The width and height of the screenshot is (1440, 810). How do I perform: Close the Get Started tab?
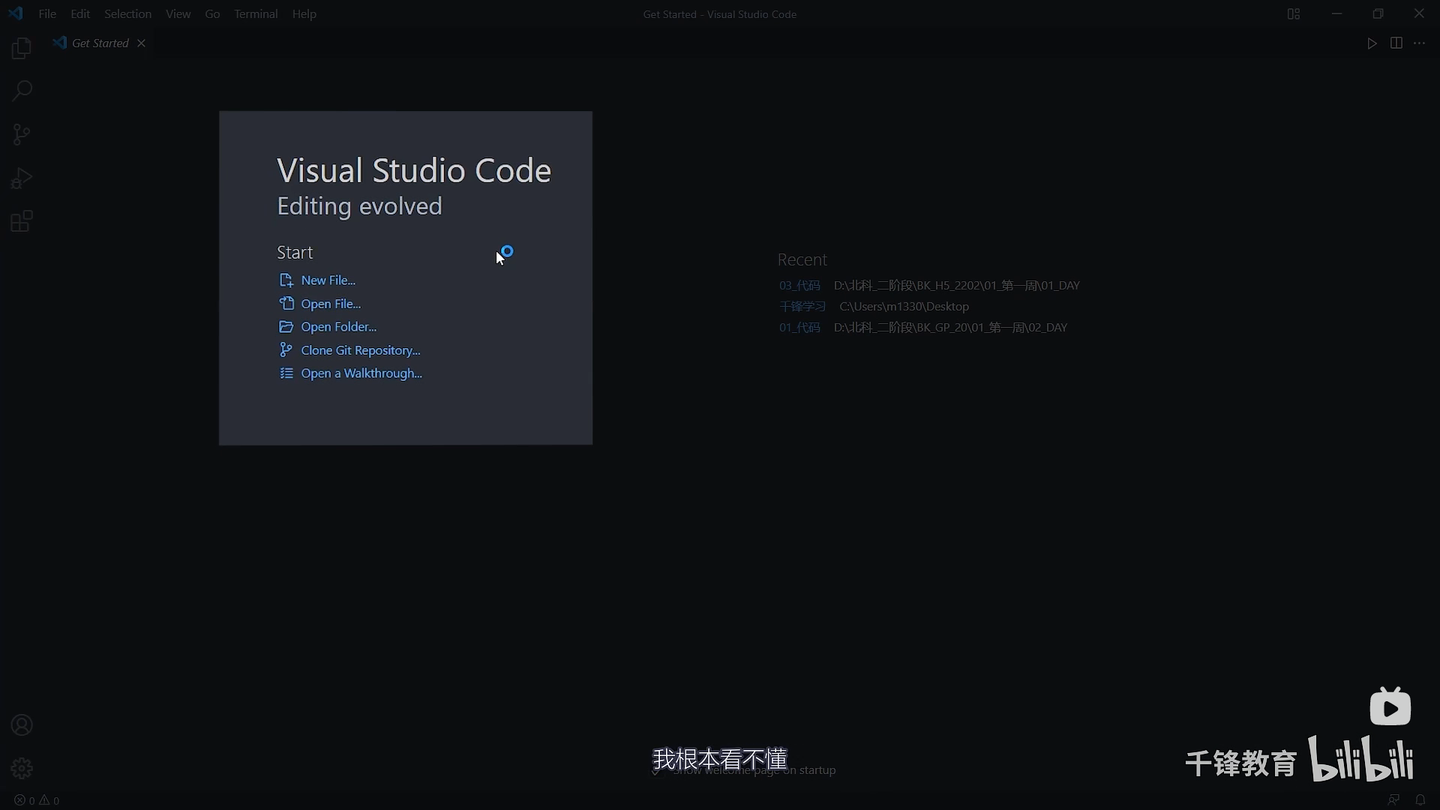(141, 43)
